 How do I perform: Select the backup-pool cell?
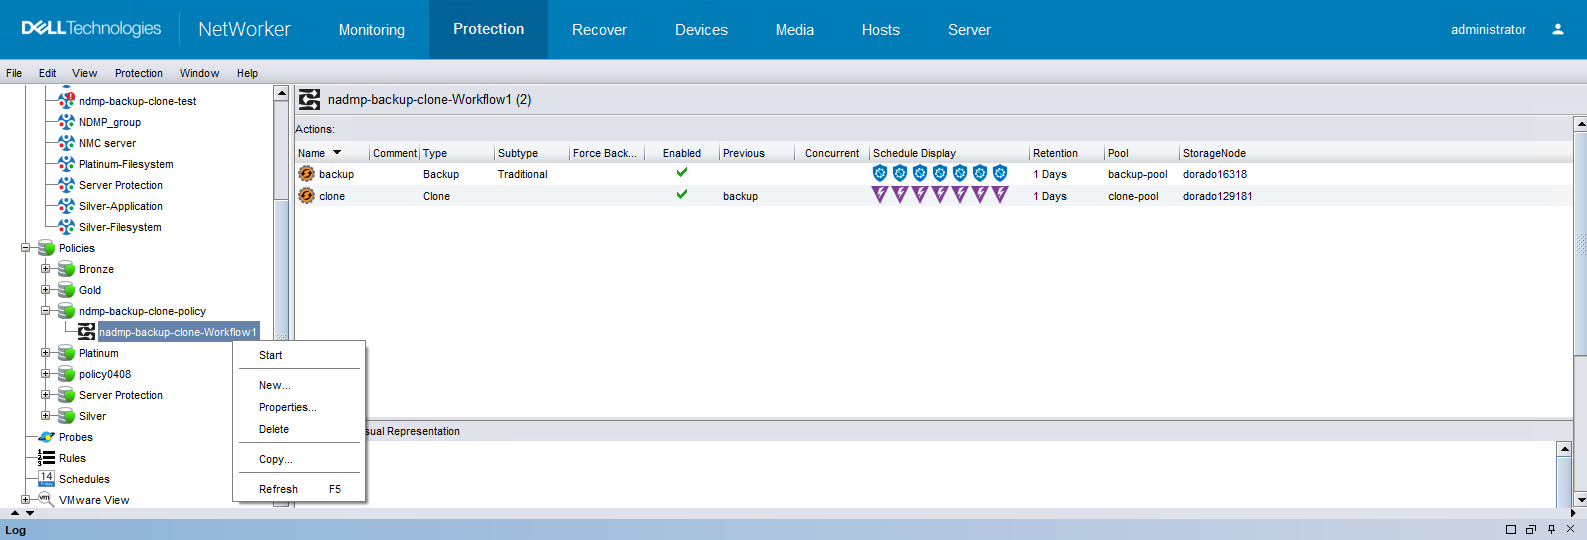click(1138, 174)
